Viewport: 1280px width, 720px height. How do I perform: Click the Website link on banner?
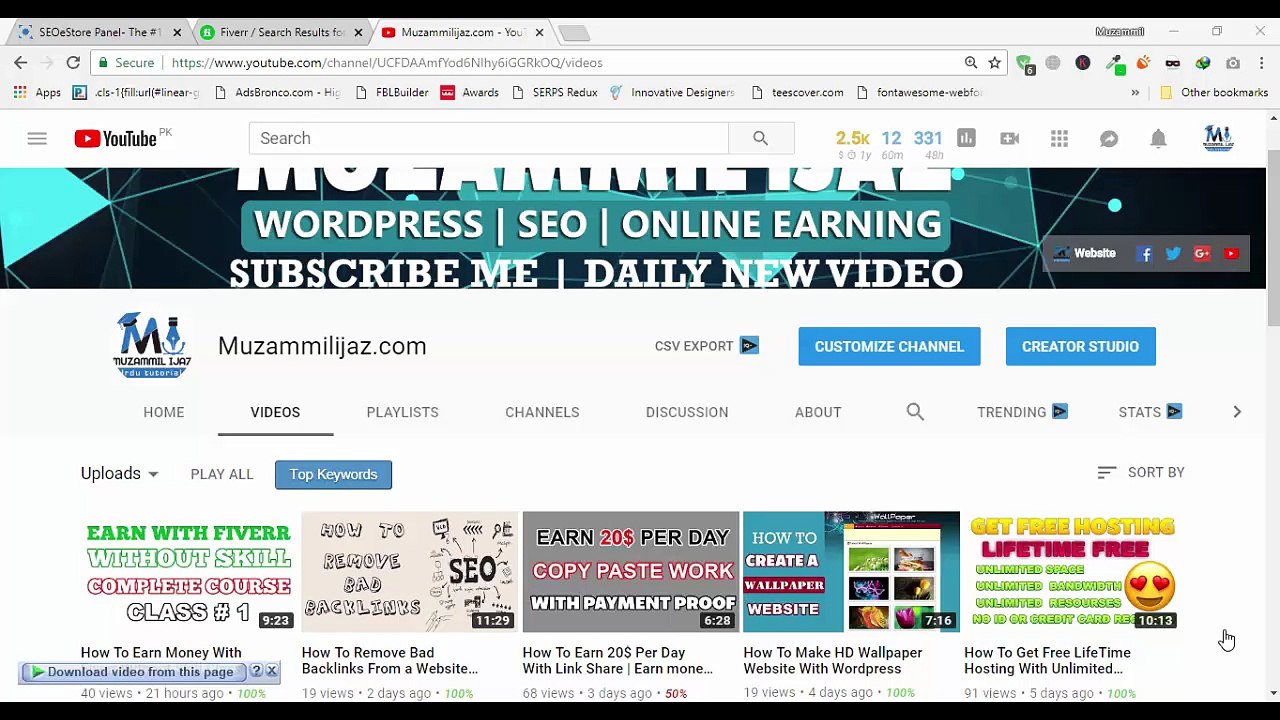pos(1085,254)
